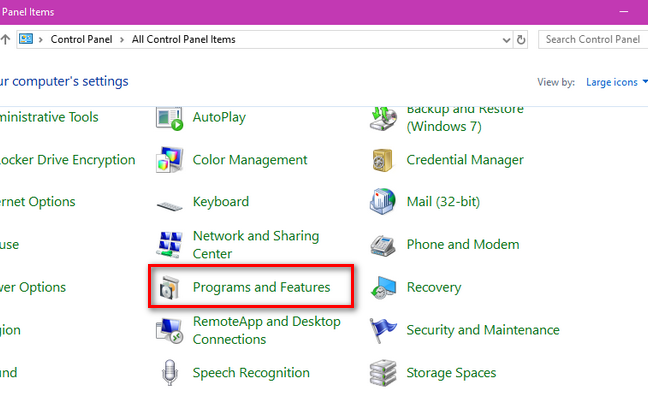Open the Phone and Modem icon
Screen dimensions: 648x400
pyautogui.click(x=383, y=245)
